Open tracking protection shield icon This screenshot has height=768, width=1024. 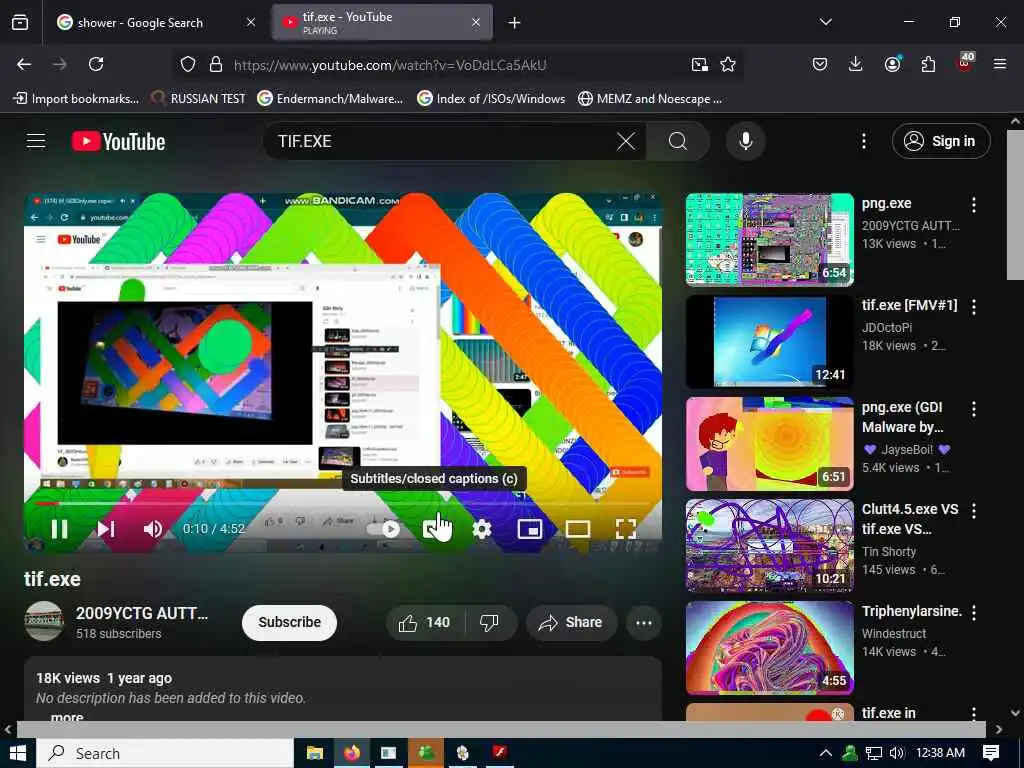(188, 64)
